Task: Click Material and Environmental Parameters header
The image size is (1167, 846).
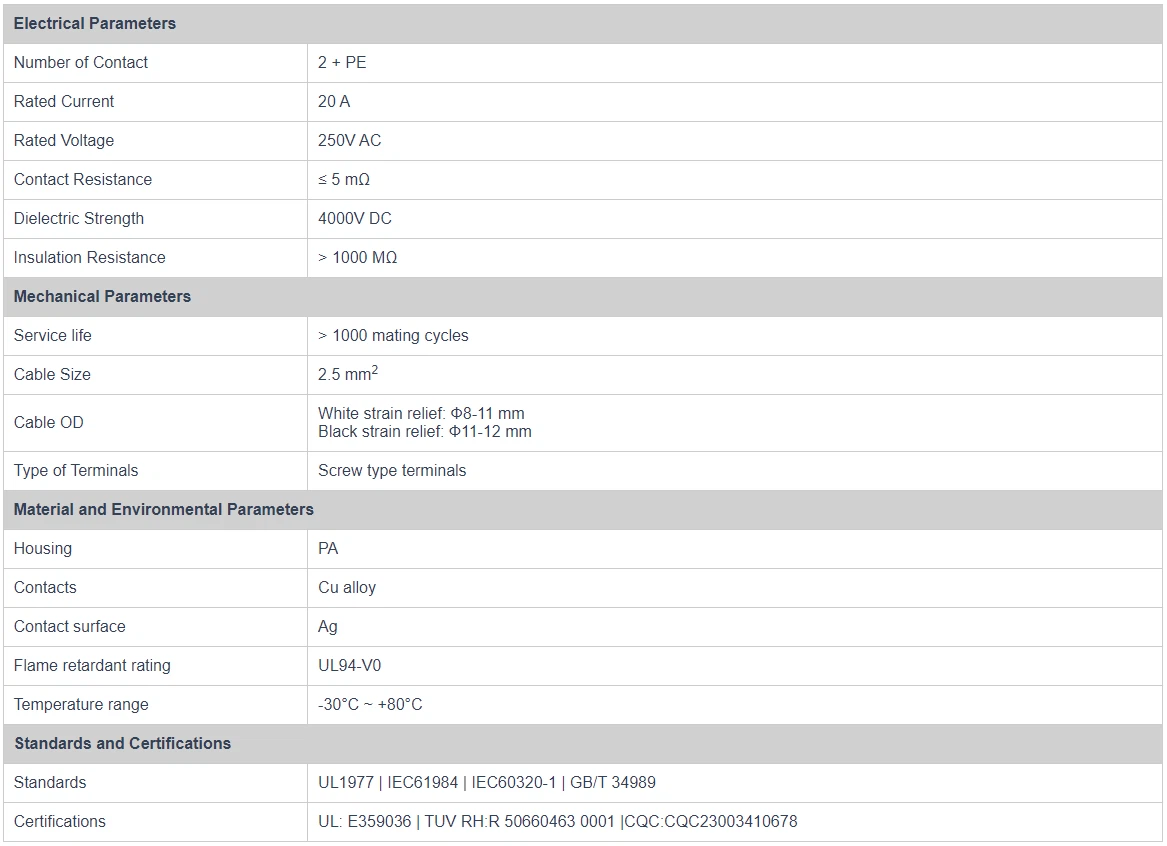Action: (x=164, y=509)
